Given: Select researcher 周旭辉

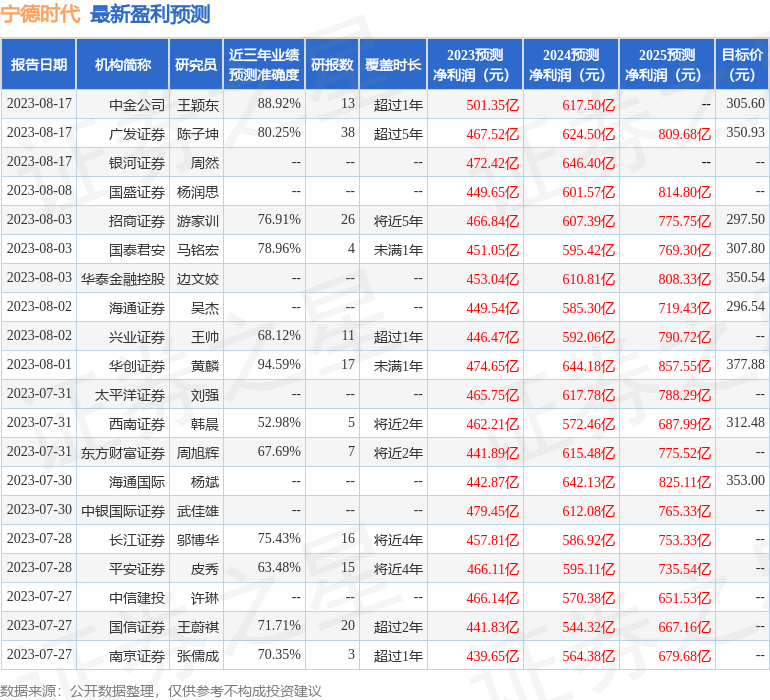Looking at the screenshot, I should pos(198,452).
